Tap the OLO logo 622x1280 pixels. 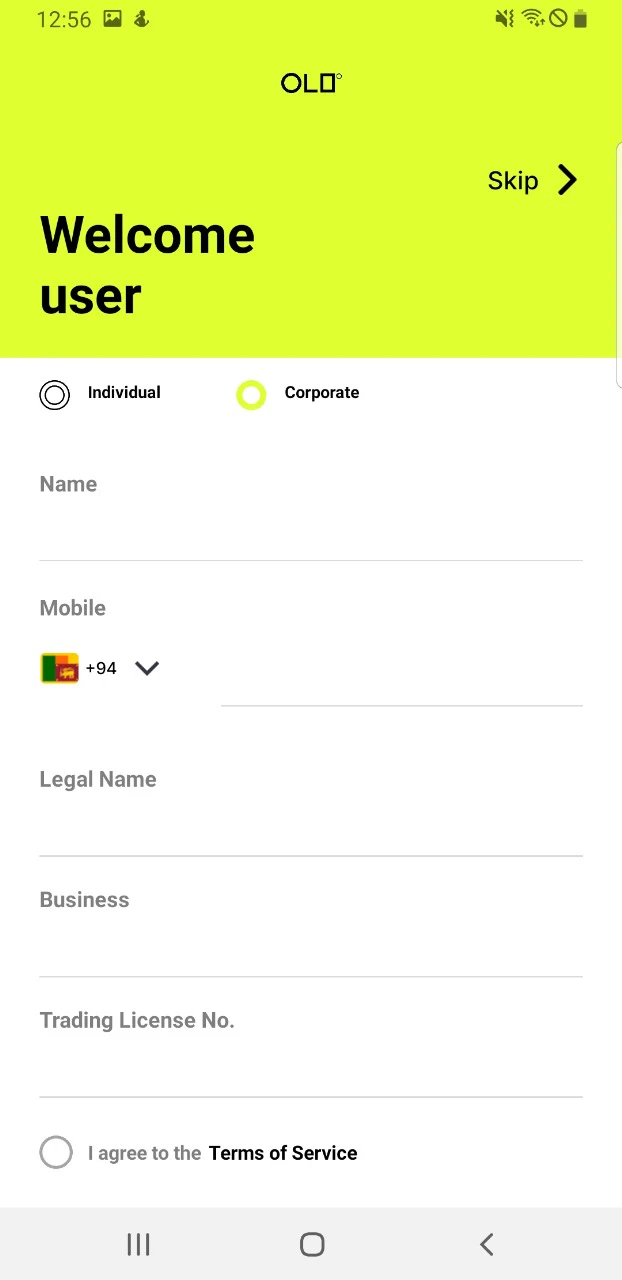[311, 83]
